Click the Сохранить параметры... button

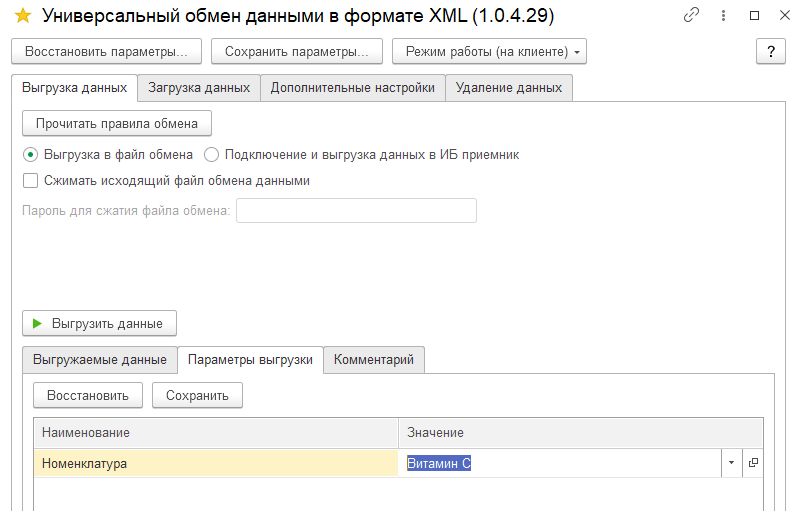296,51
